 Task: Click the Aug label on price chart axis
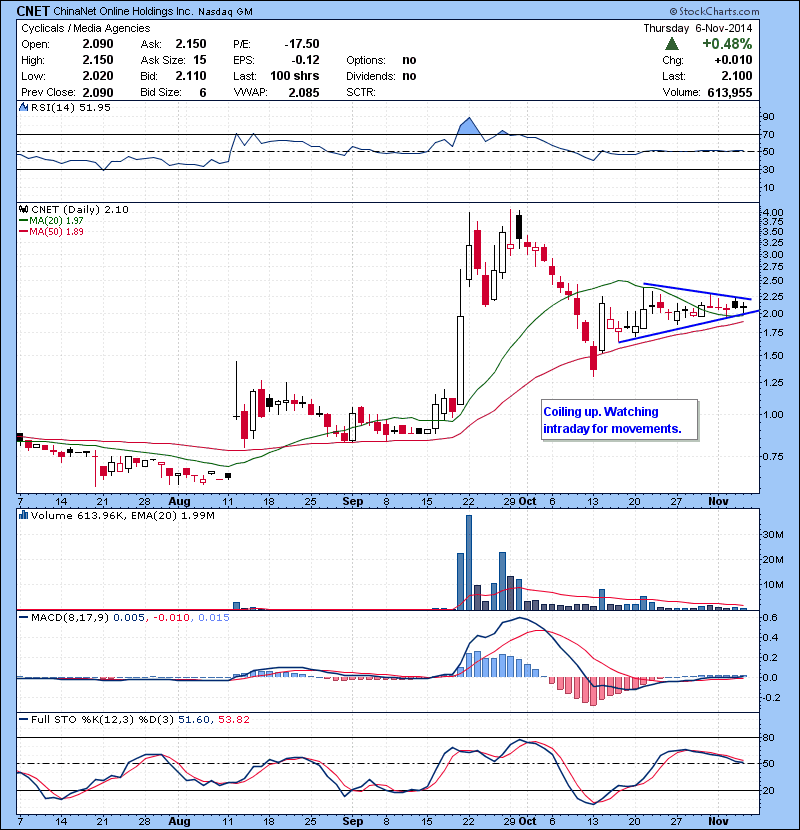179,501
